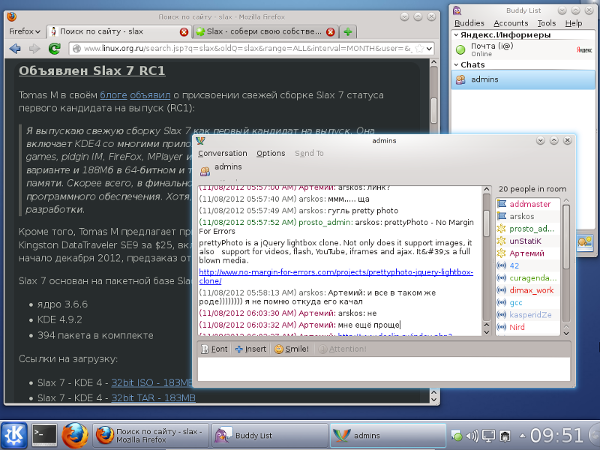Click the chat message input field
600x450 pixels.
(384, 369)
